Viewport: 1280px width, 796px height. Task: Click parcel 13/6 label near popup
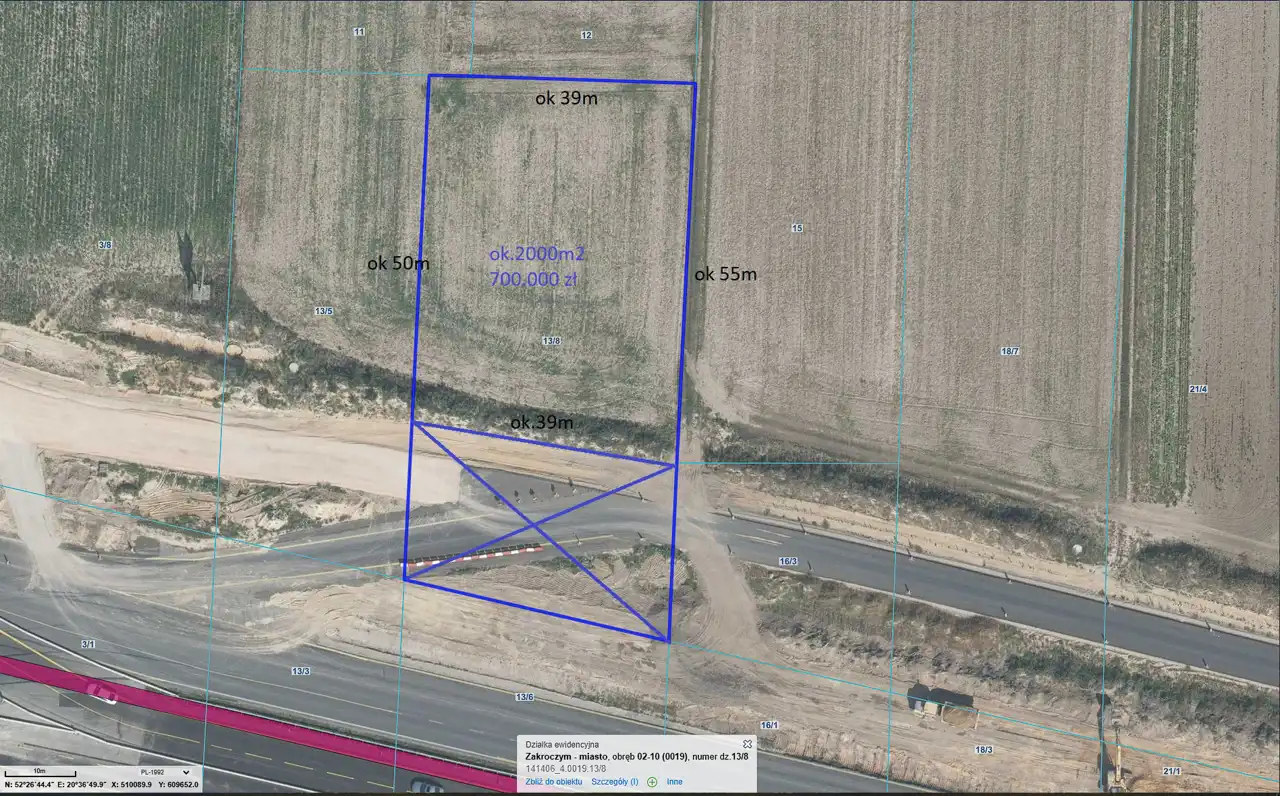(524, 696)
